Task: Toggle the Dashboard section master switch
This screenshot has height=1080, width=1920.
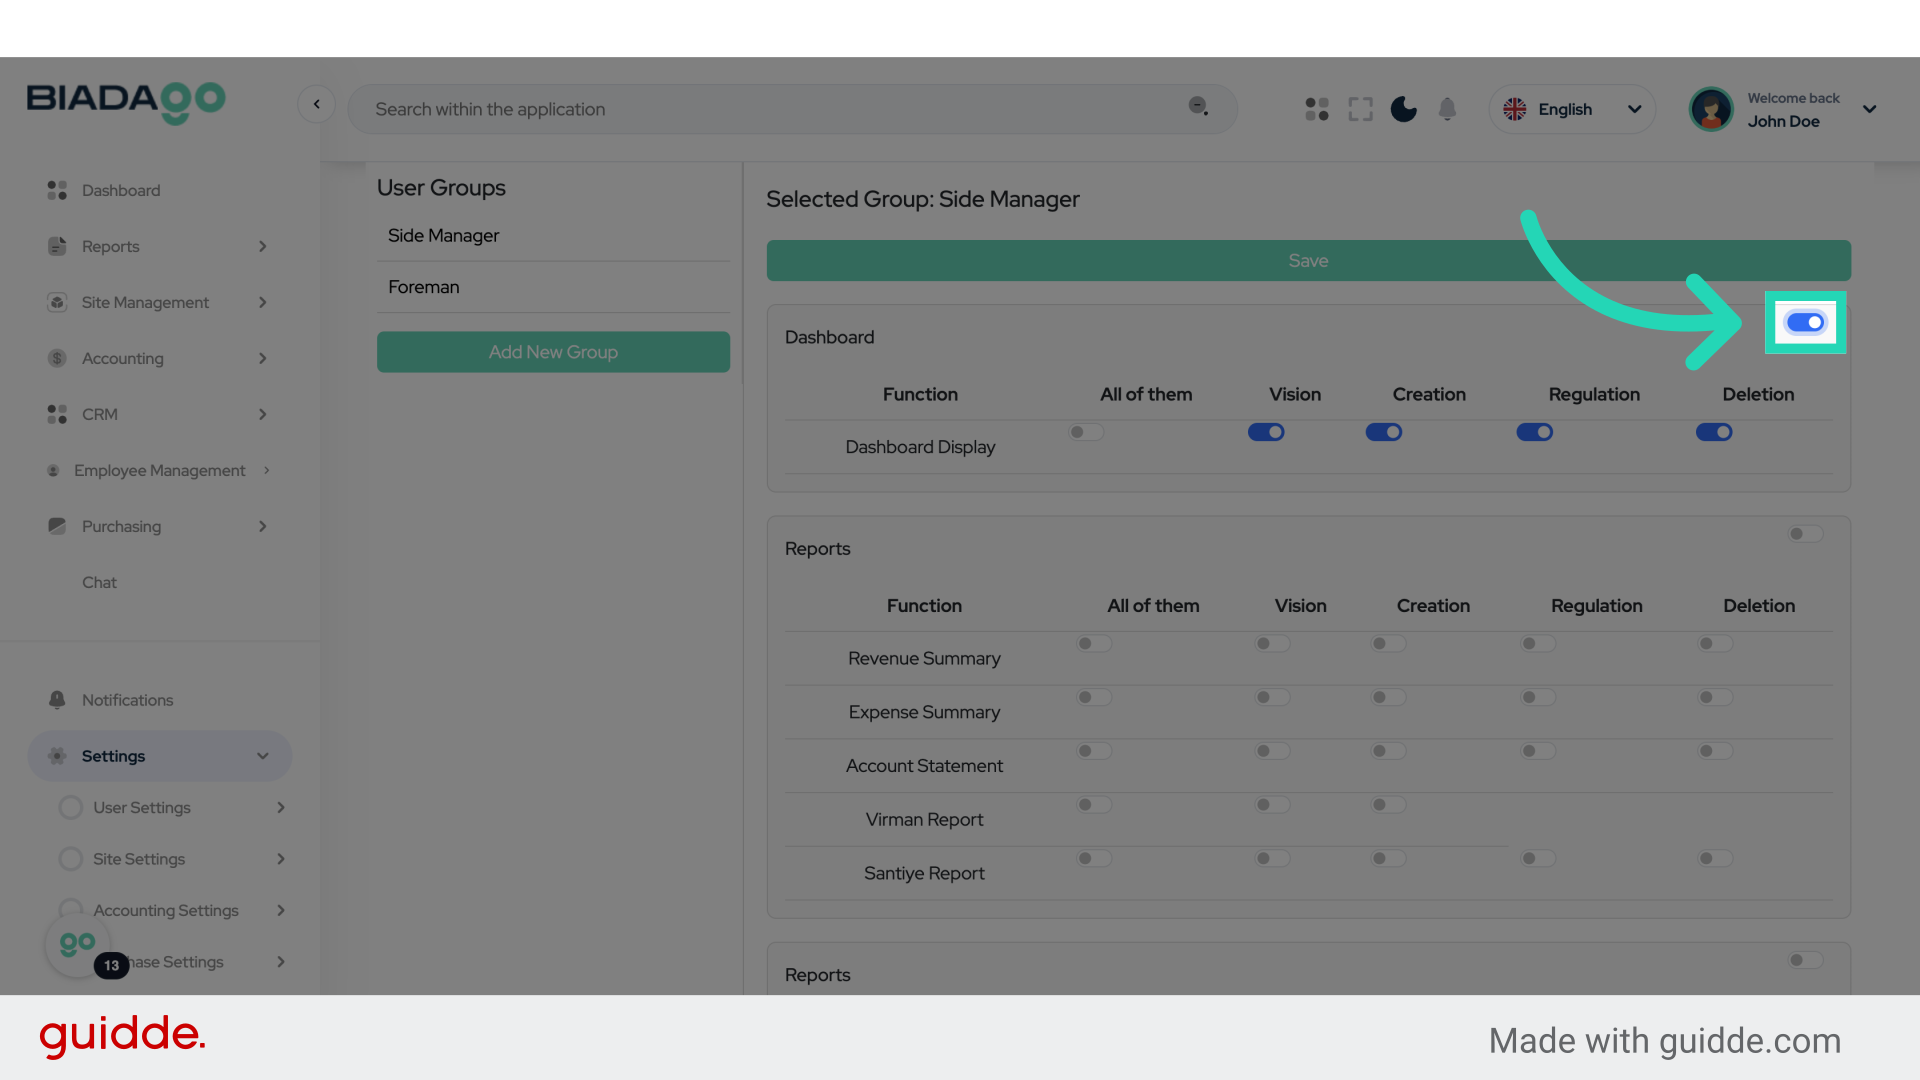Action: pyautogui.click(x=1805, y=322)
